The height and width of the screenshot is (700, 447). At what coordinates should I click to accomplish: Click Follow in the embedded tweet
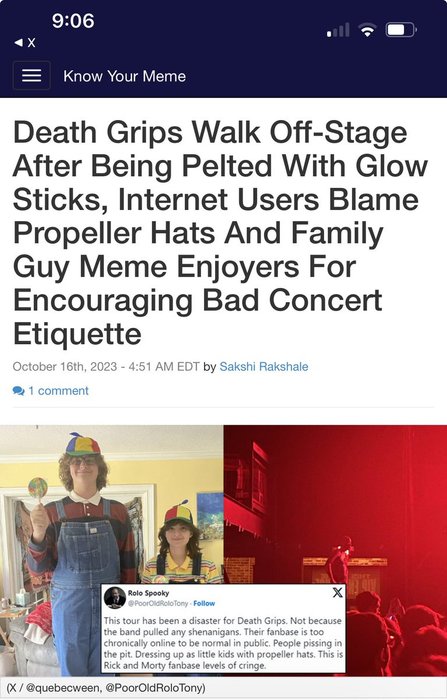[x=204, y=603]
